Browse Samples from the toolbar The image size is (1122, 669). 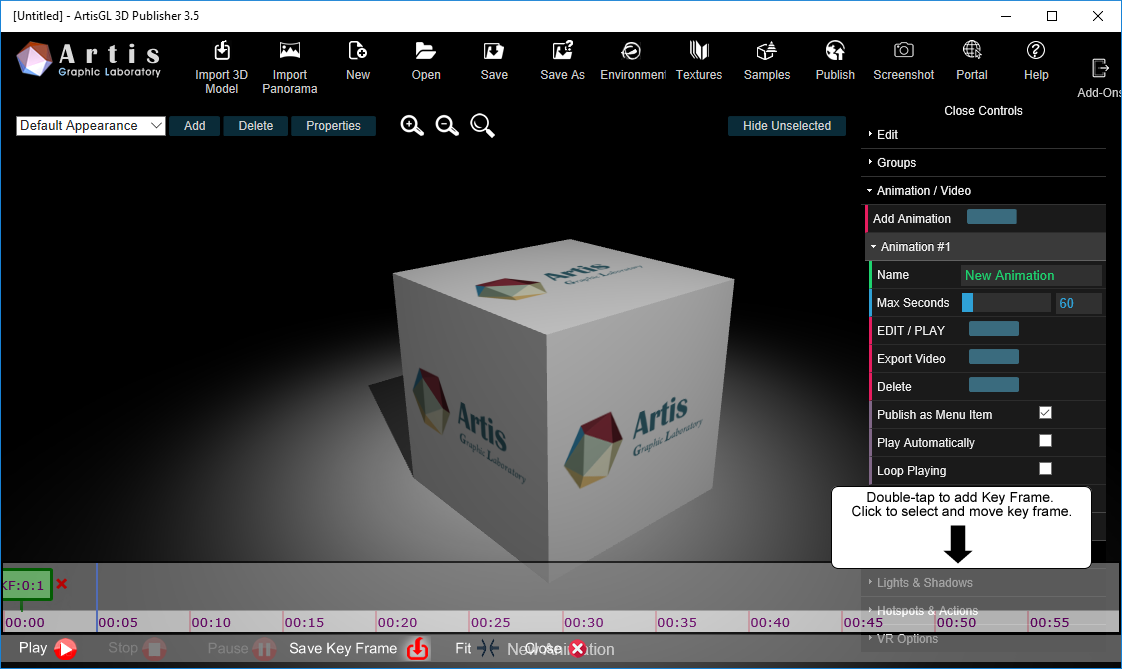(x=766, y=51)
